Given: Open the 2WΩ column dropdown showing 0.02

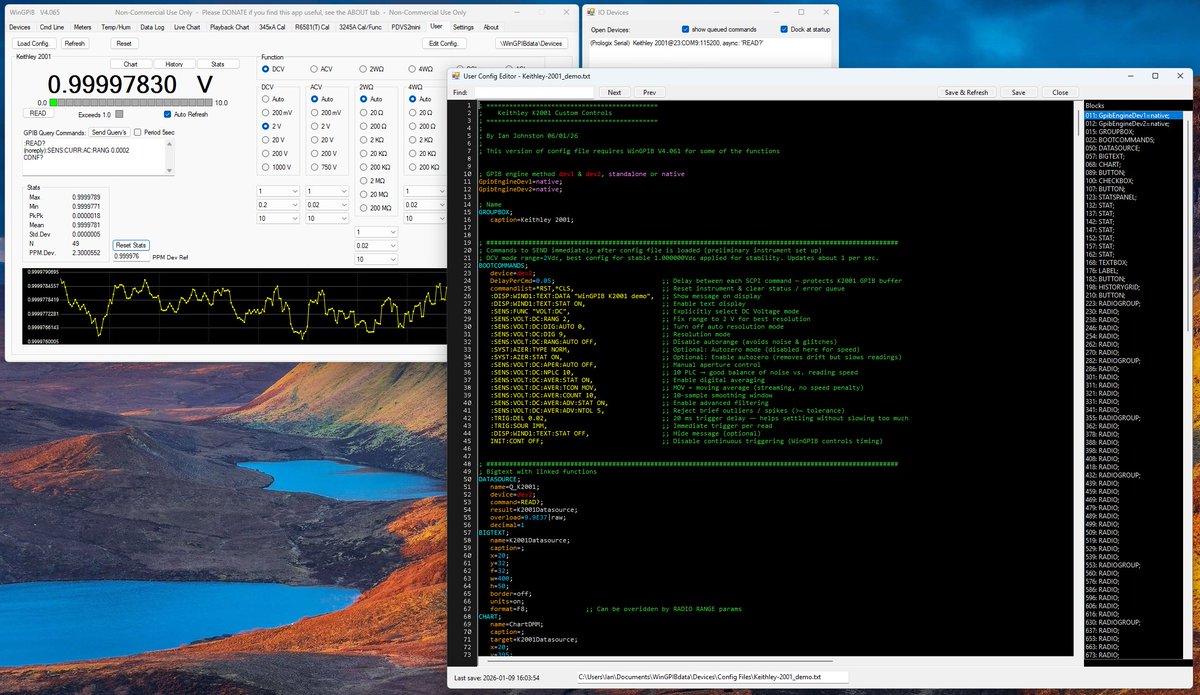Looking at the screenshot, I should [x=377, y=244].
